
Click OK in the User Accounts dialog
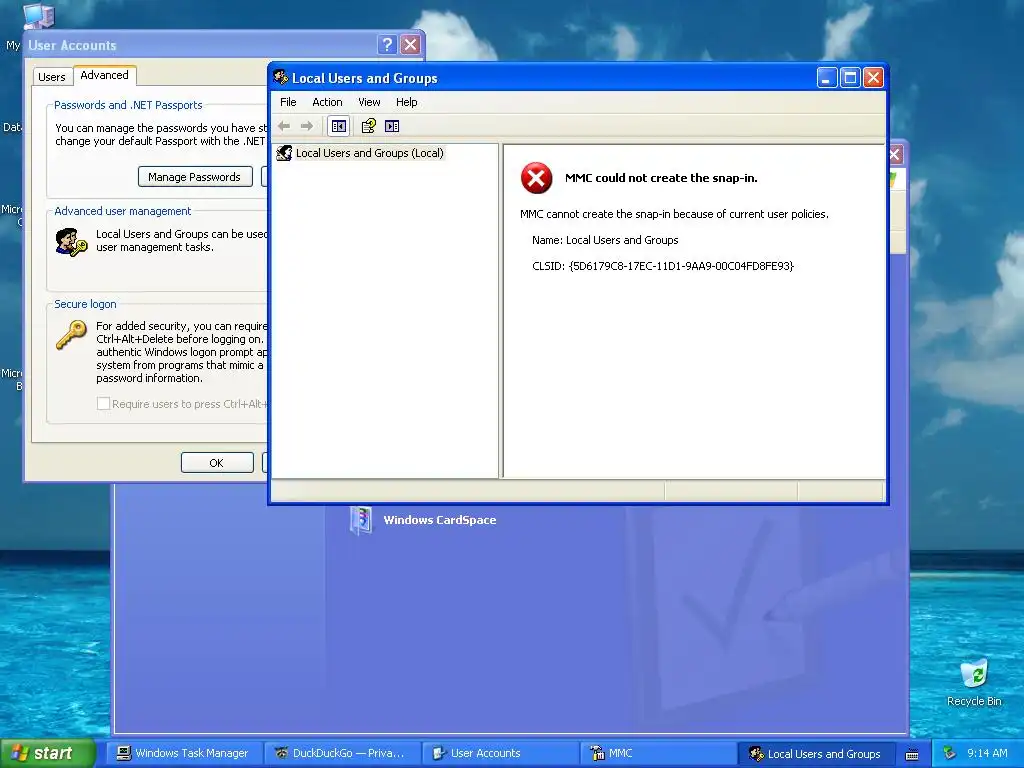point(217,462)
